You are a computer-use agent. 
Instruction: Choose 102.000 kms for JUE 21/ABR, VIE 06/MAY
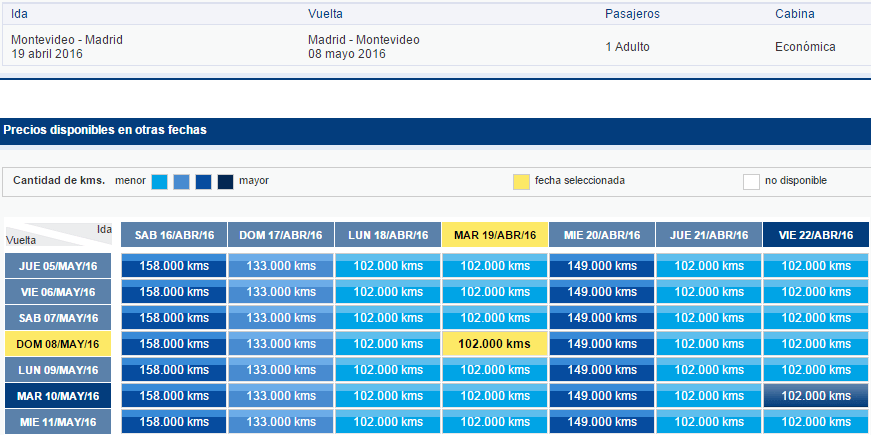[x=709, y=292]
